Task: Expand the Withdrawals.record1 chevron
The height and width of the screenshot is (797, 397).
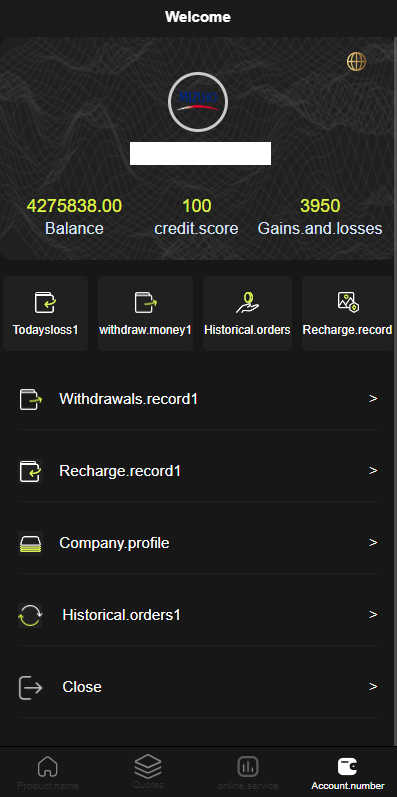Action: (x=373, y=399)
